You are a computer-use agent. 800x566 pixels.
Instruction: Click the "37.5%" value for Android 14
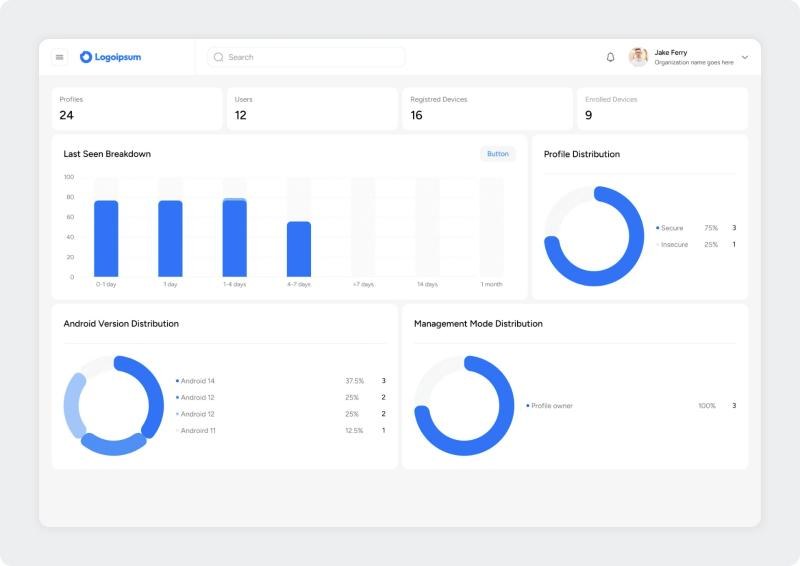[355, 381]
